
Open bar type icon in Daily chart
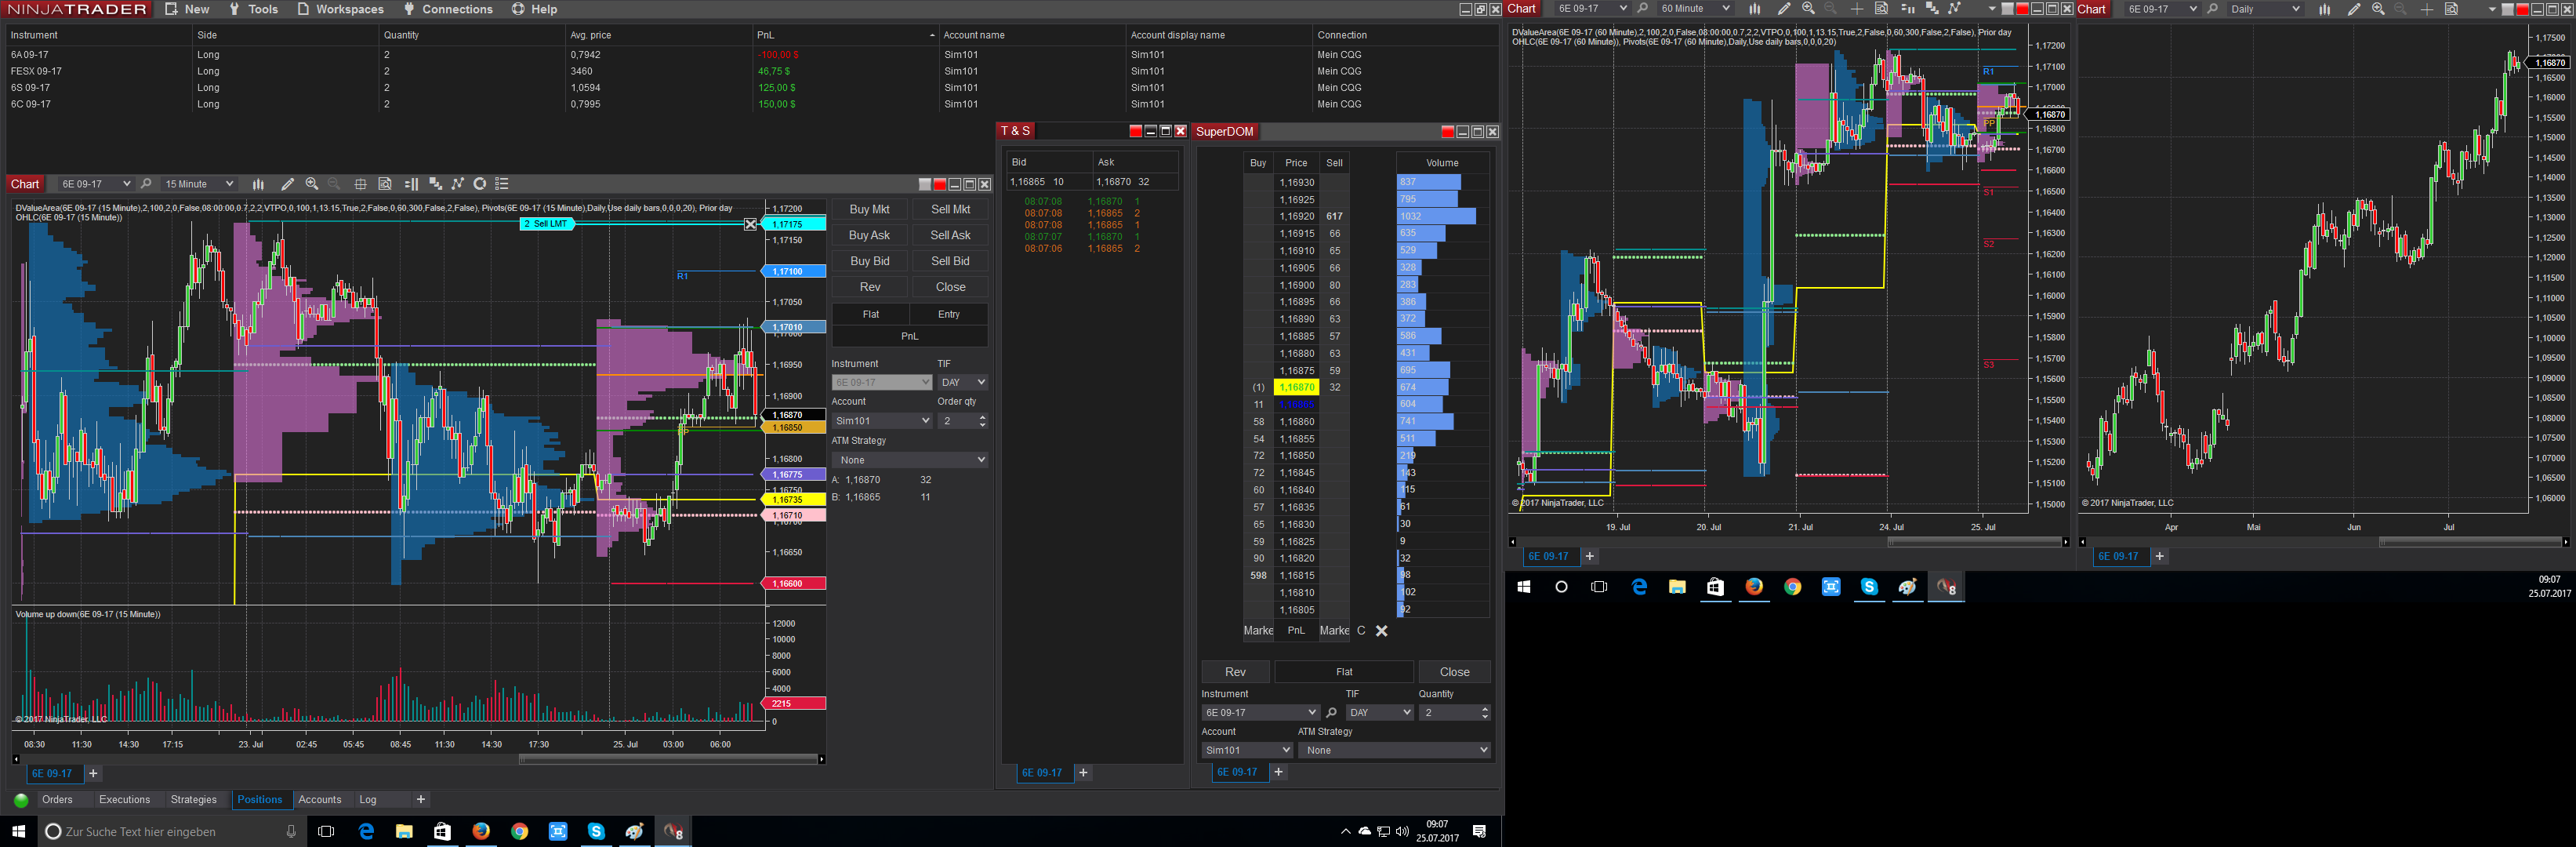pos(2325,9)
